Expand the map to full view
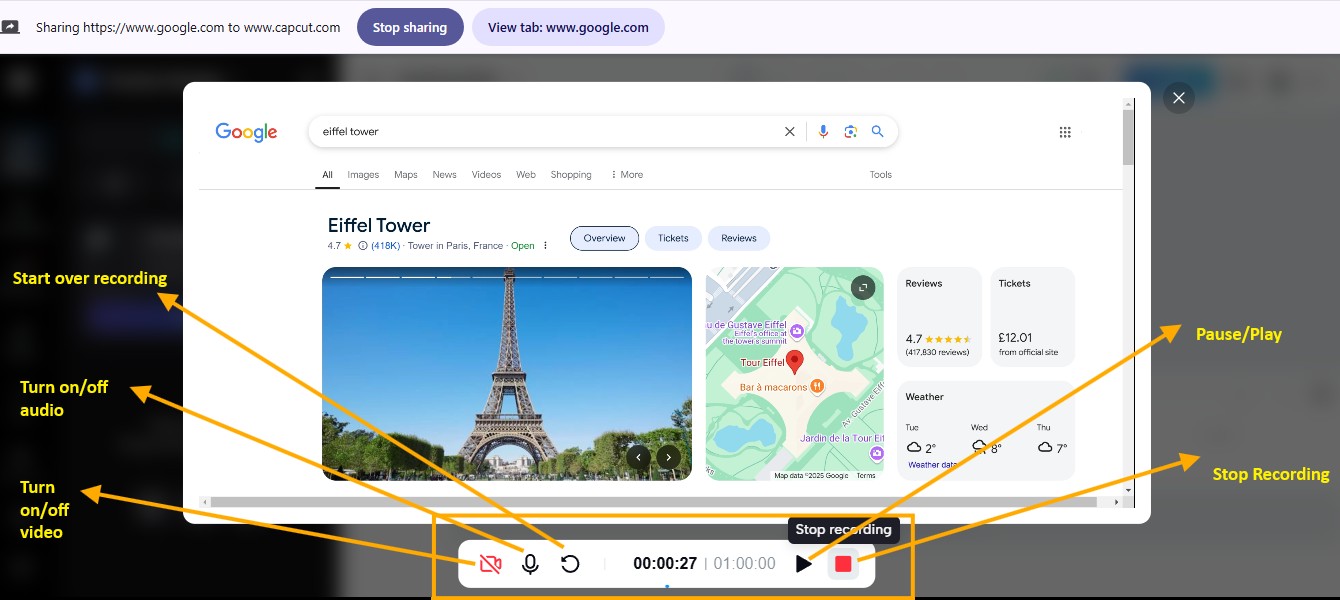Image resolution: width=1340 pixels, height=600 pixels. click(x=863, y=288)
